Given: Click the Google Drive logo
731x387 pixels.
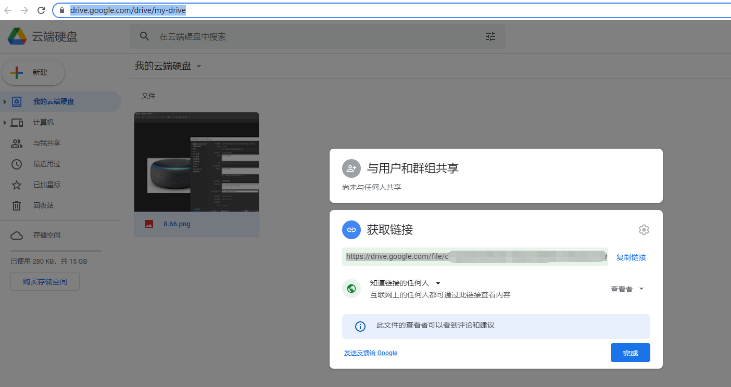Looking at the screenshot, I should 17,36.
